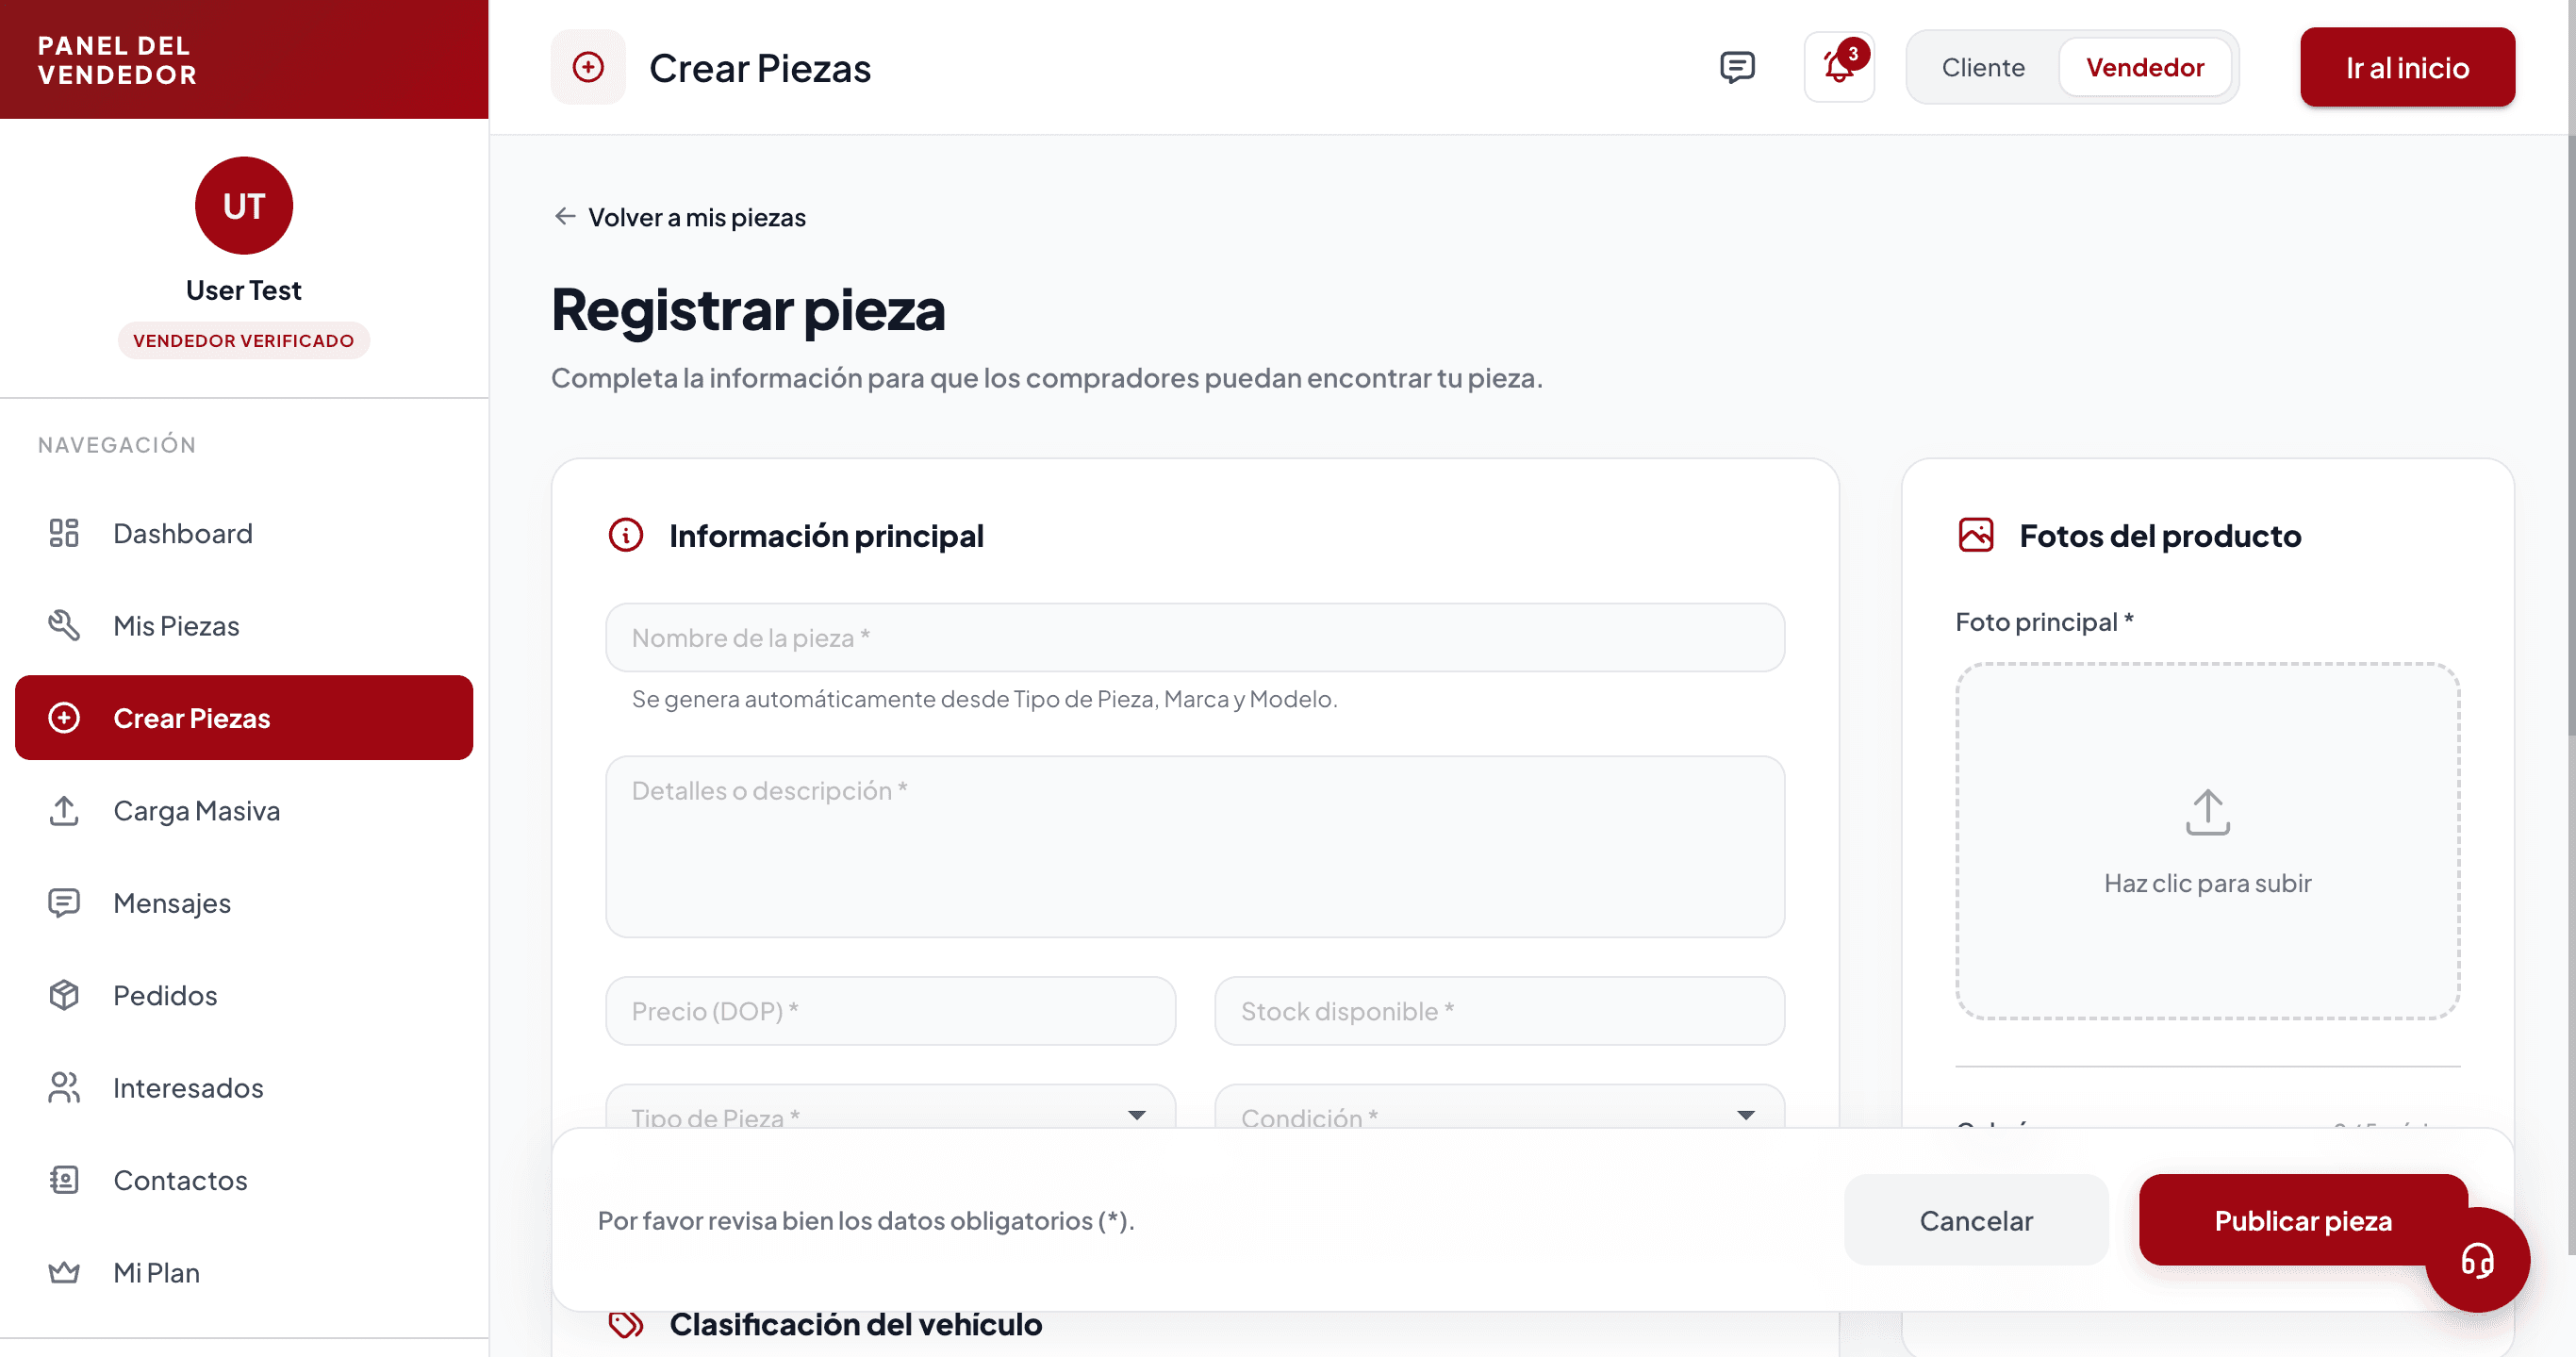Expand the Tipo de Pieza dropdown
Screen dimensions: 2576x1357
point(890,1108)
